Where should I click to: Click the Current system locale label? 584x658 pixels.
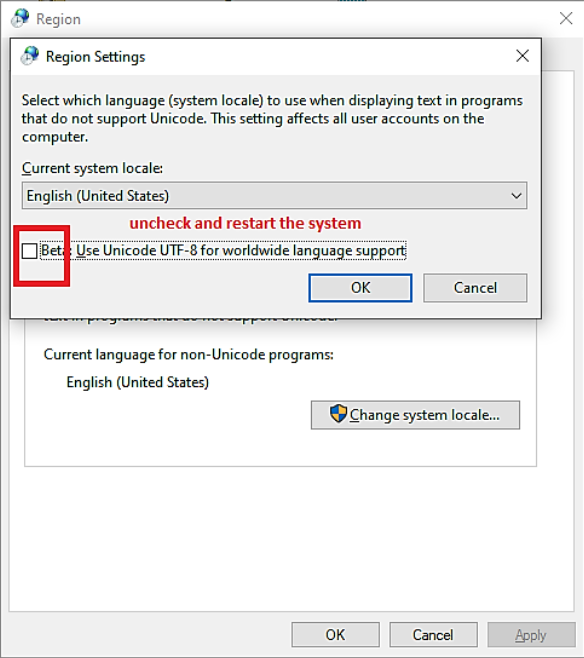(x=92, y=168)
